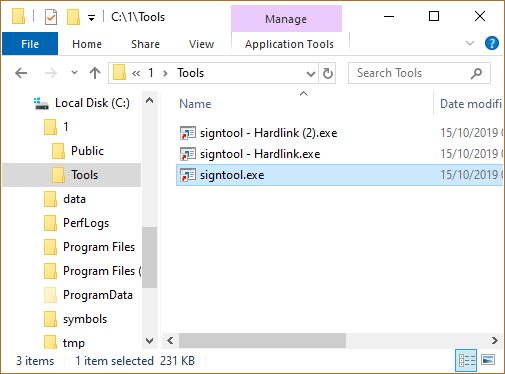Open the File menu
505x374 pixels.
[30, 44]
